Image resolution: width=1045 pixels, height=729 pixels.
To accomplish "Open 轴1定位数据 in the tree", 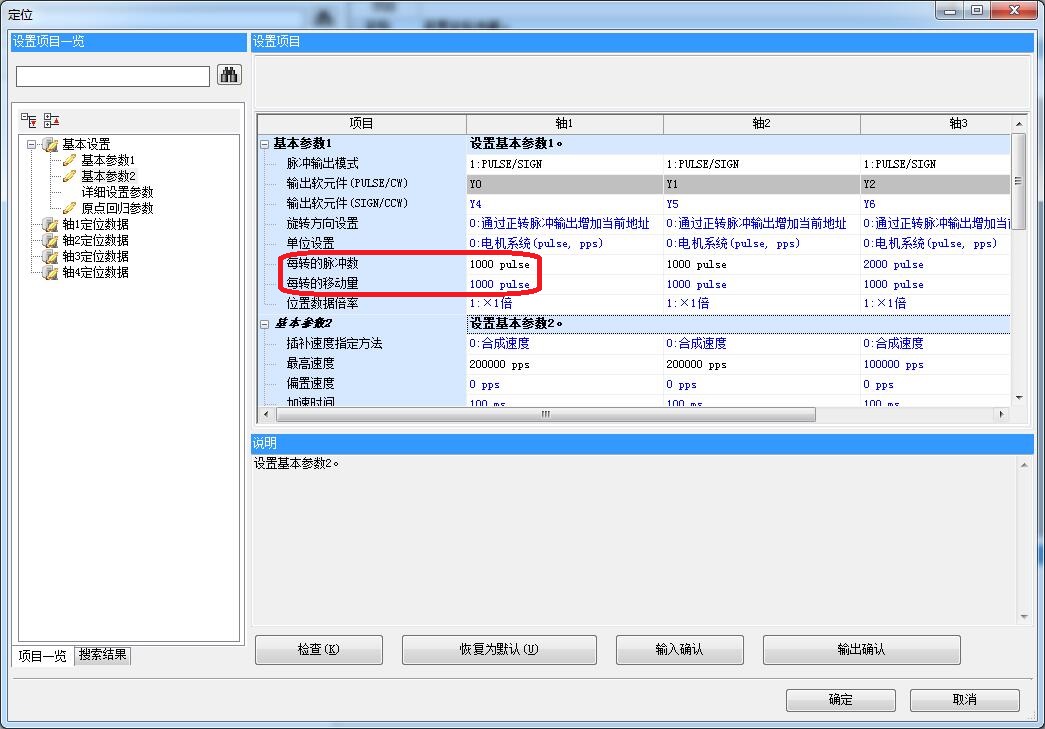I will click(95, 224).
